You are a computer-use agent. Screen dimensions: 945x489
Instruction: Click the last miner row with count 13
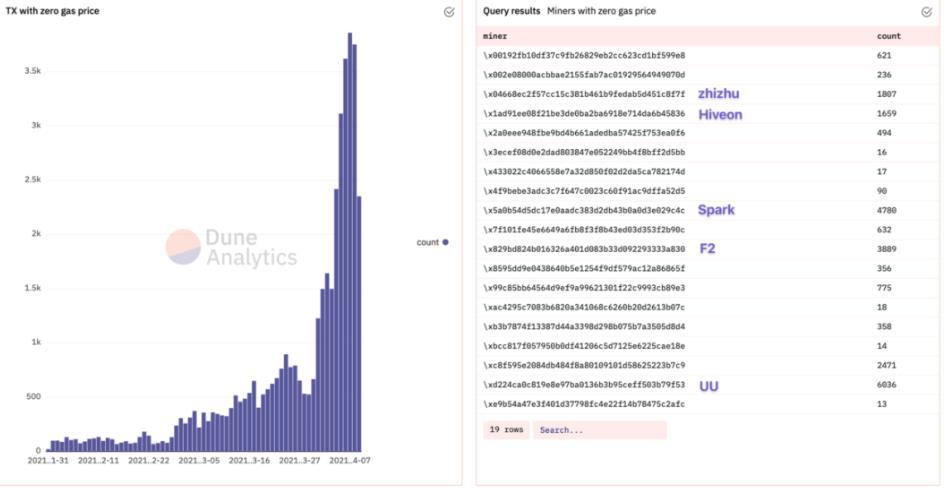coord(584,404)
